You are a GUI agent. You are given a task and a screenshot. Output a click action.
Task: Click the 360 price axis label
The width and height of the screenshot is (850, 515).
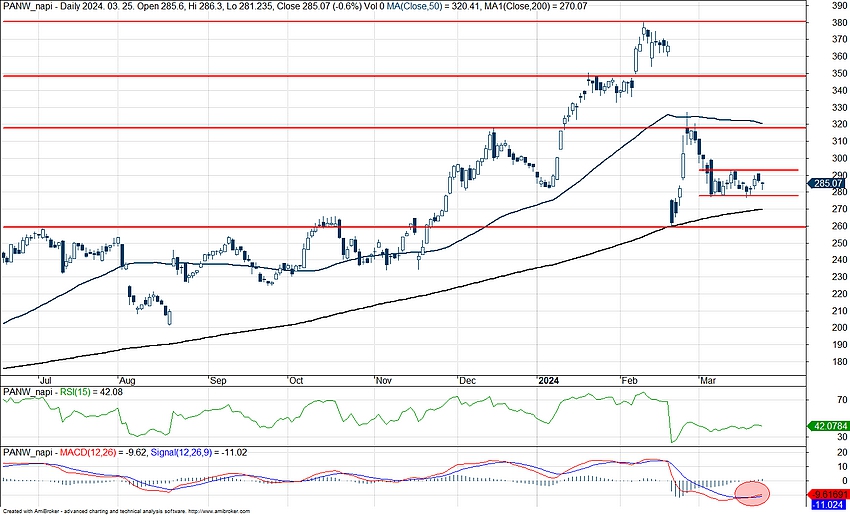838,56
